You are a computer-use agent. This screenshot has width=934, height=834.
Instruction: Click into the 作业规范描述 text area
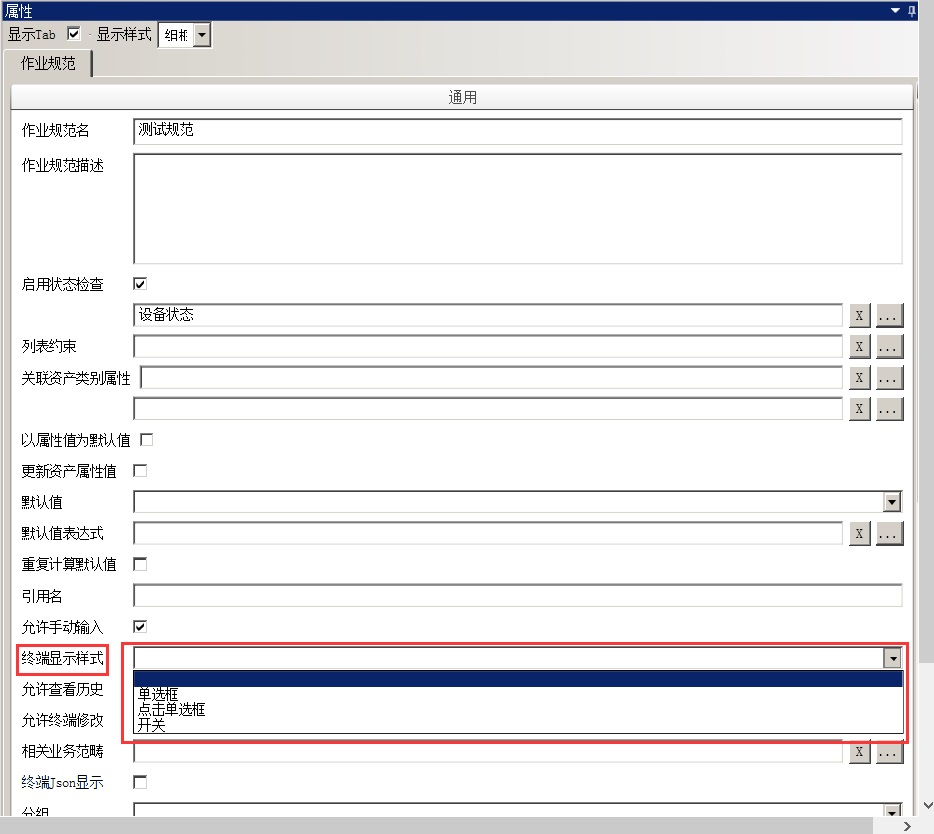(x=517, y=208)
